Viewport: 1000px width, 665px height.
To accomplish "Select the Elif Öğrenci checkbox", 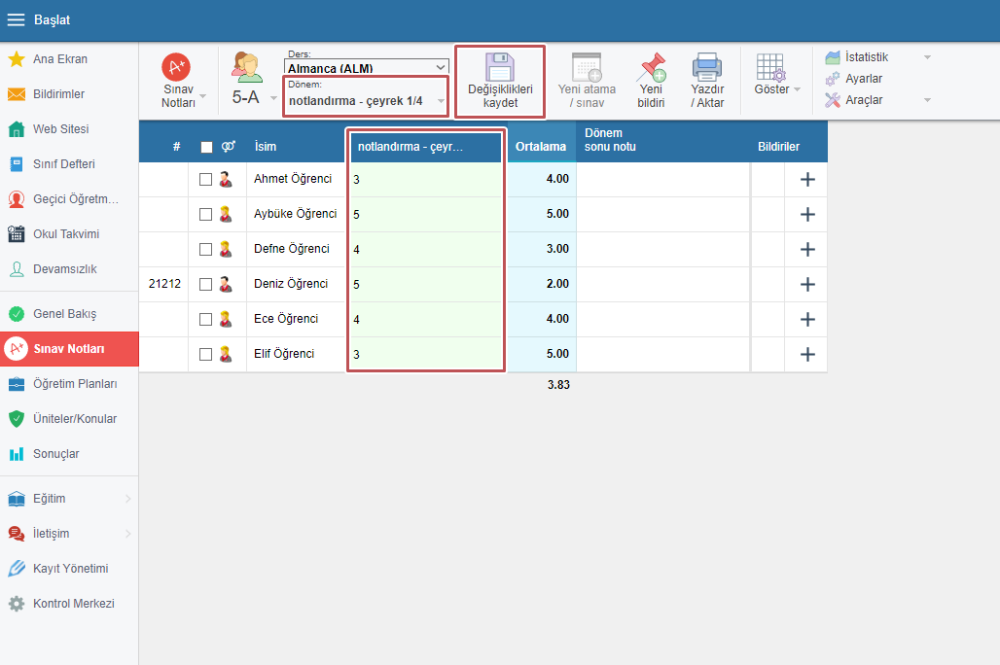I will pos(205,354).
